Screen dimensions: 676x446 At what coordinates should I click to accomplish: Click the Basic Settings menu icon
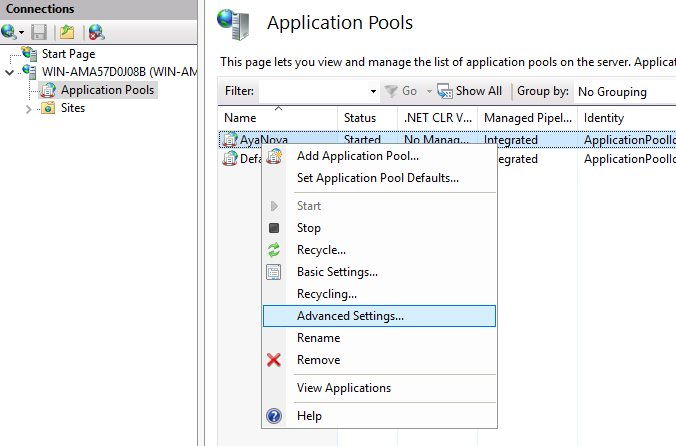274,272
